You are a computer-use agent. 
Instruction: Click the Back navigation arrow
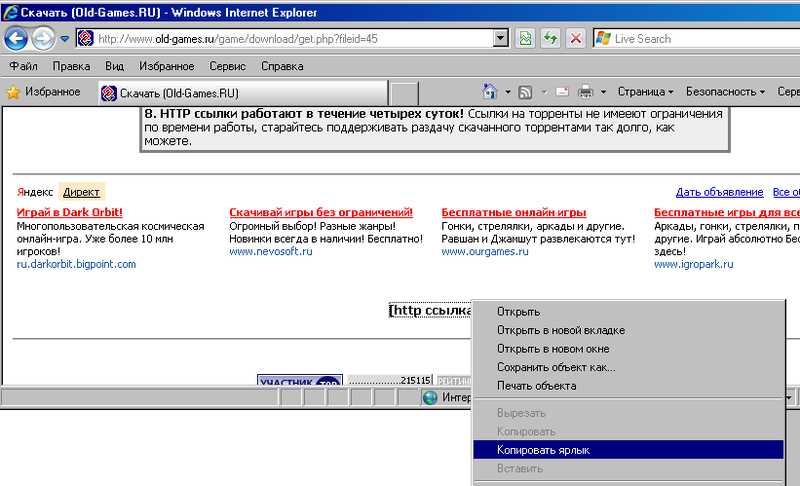point(15,38)
